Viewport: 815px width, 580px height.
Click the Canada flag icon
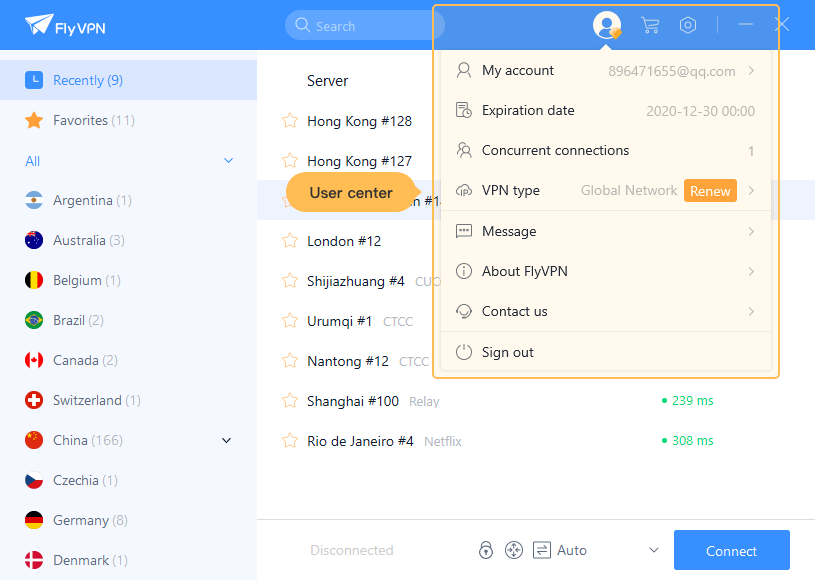pyautogui.click(x=34, y=360)
